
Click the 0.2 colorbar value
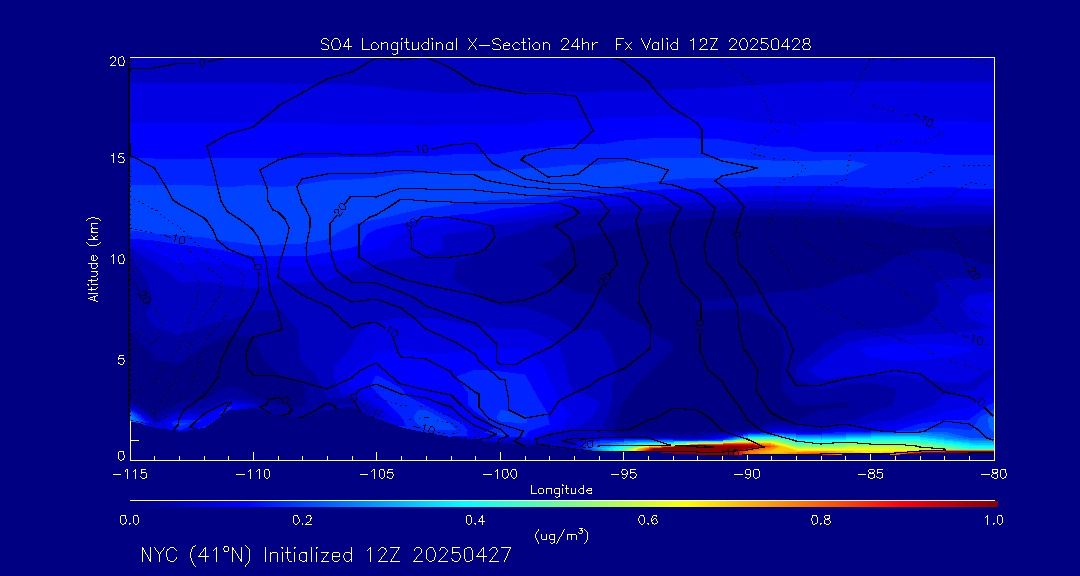click(302, 520)
